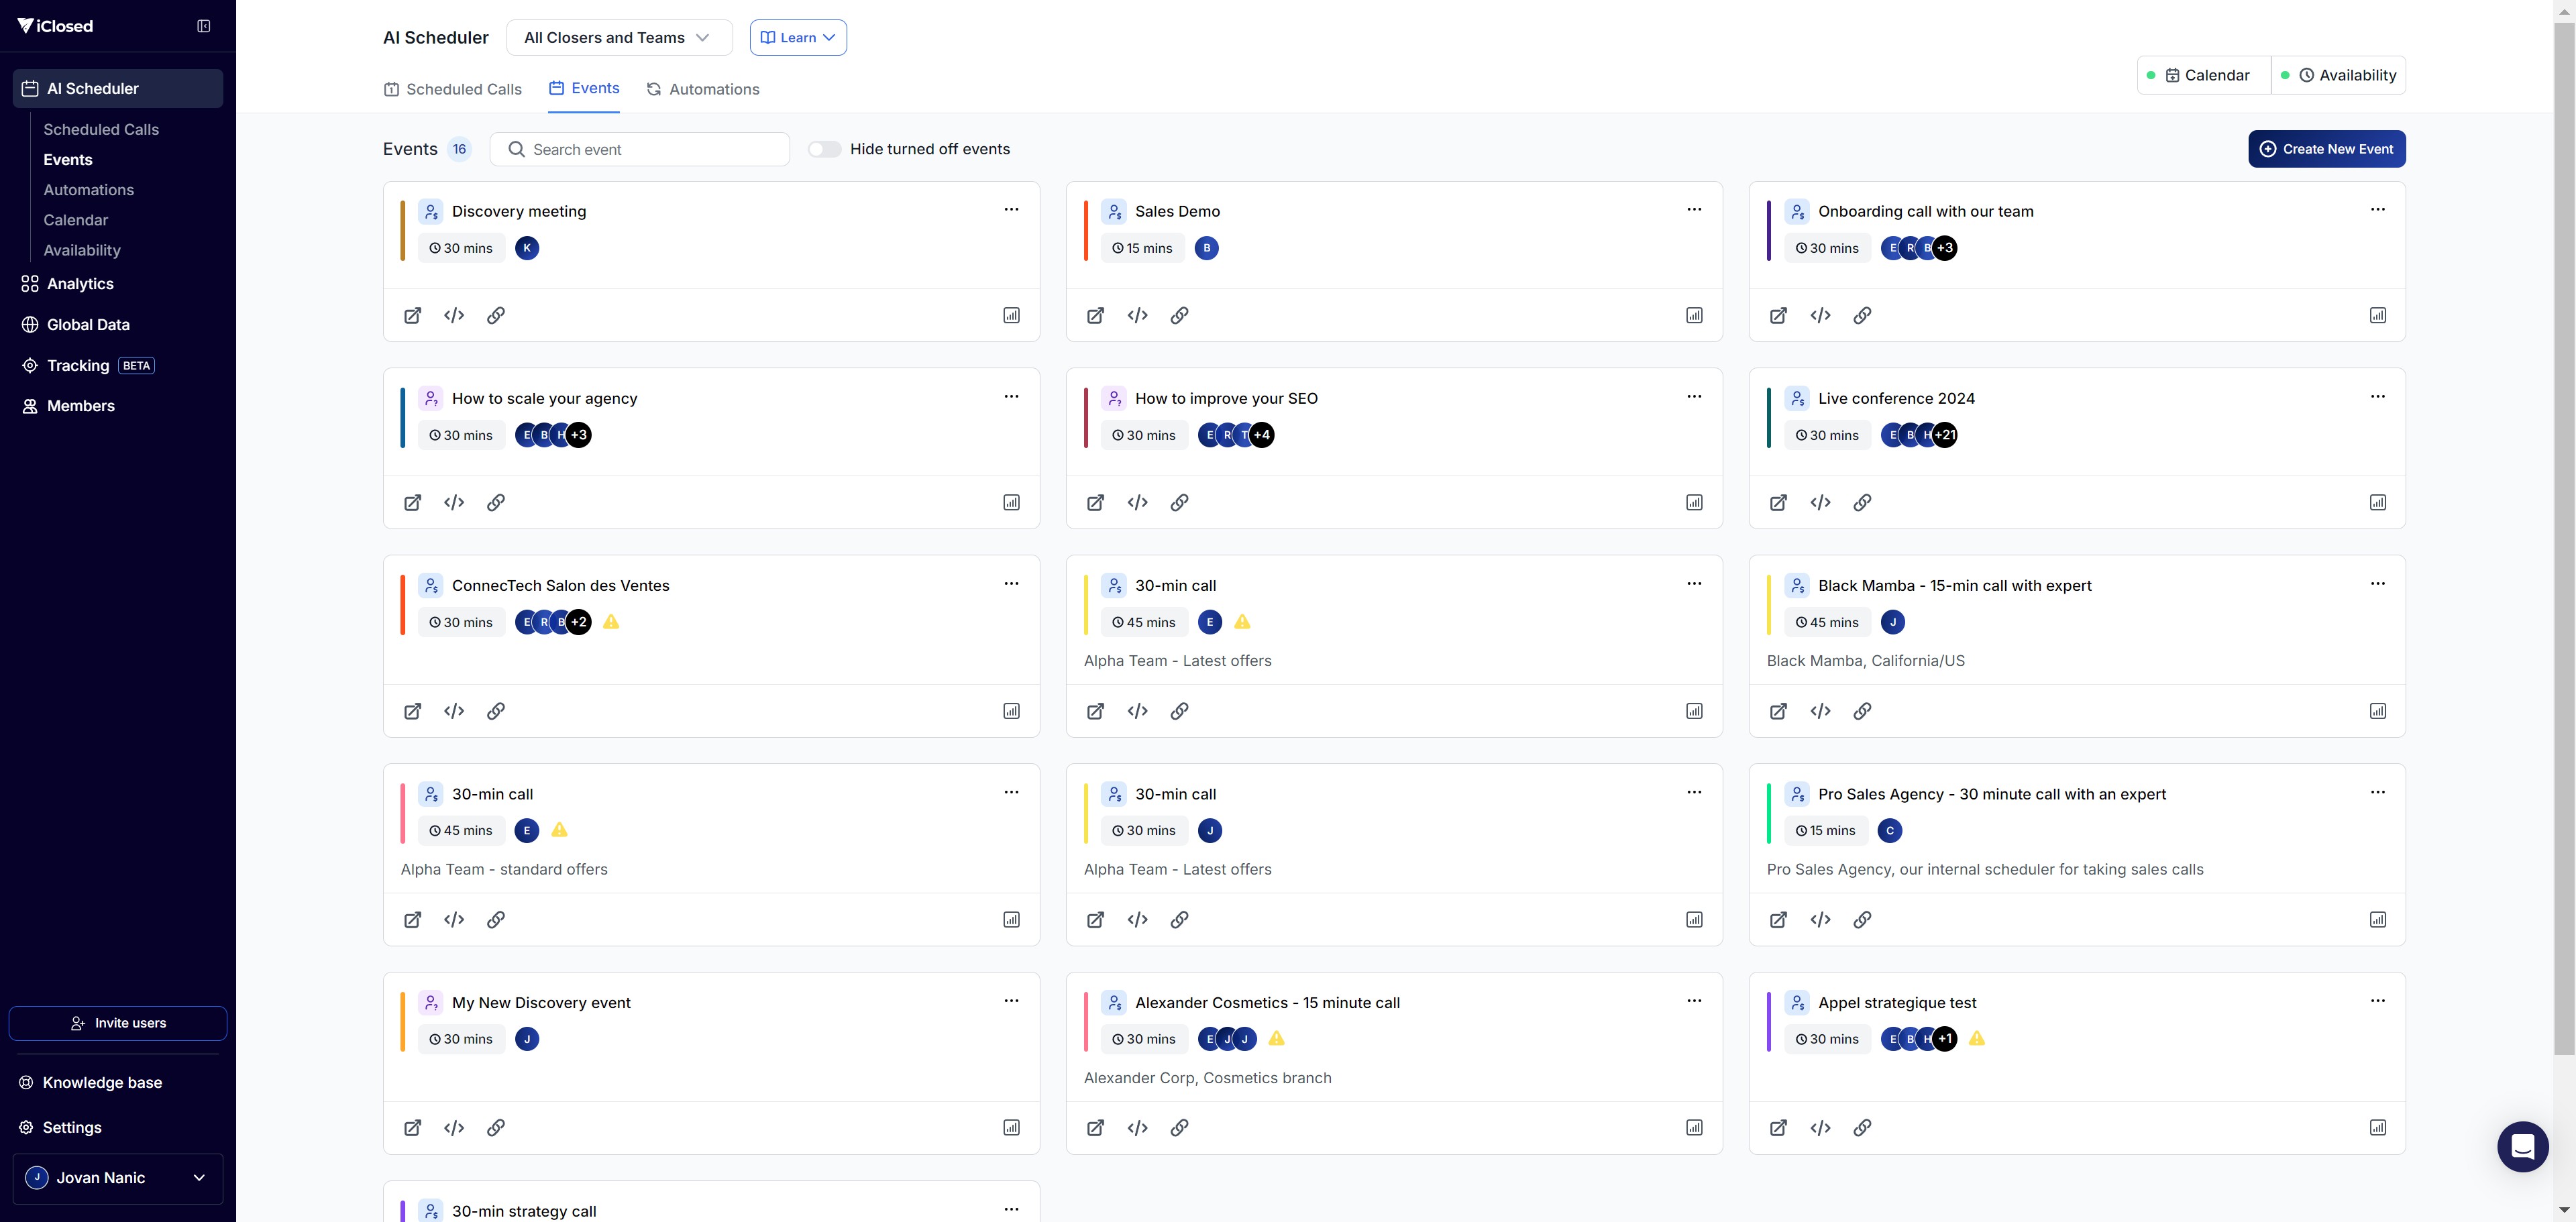Collapse the sidebar panel icon
The image size is (2576, 1222).
click(x=204, y=26)
